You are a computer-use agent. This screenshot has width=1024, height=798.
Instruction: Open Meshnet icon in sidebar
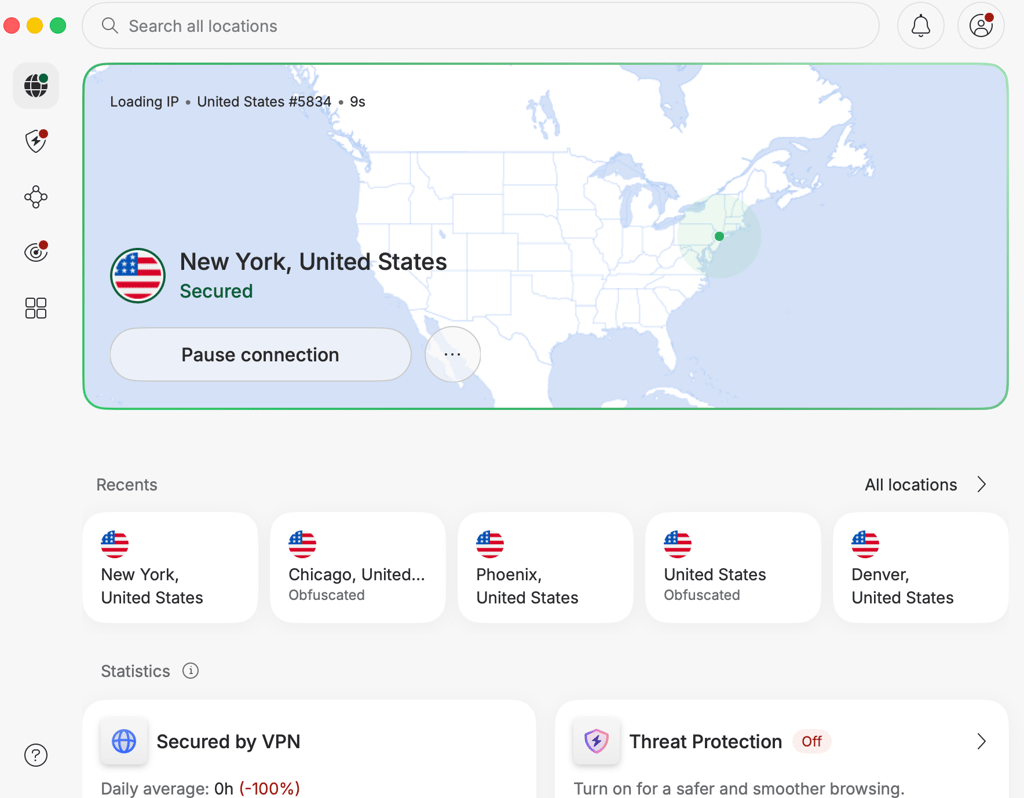pos(36,197)
